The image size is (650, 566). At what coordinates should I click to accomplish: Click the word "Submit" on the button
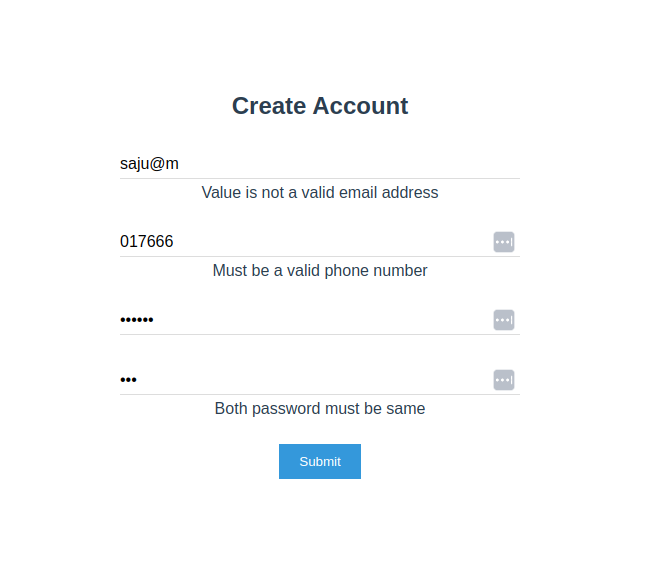tap(320, 461)
